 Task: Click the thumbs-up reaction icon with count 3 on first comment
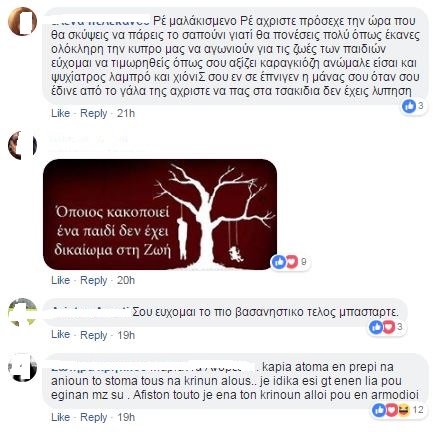409,106
